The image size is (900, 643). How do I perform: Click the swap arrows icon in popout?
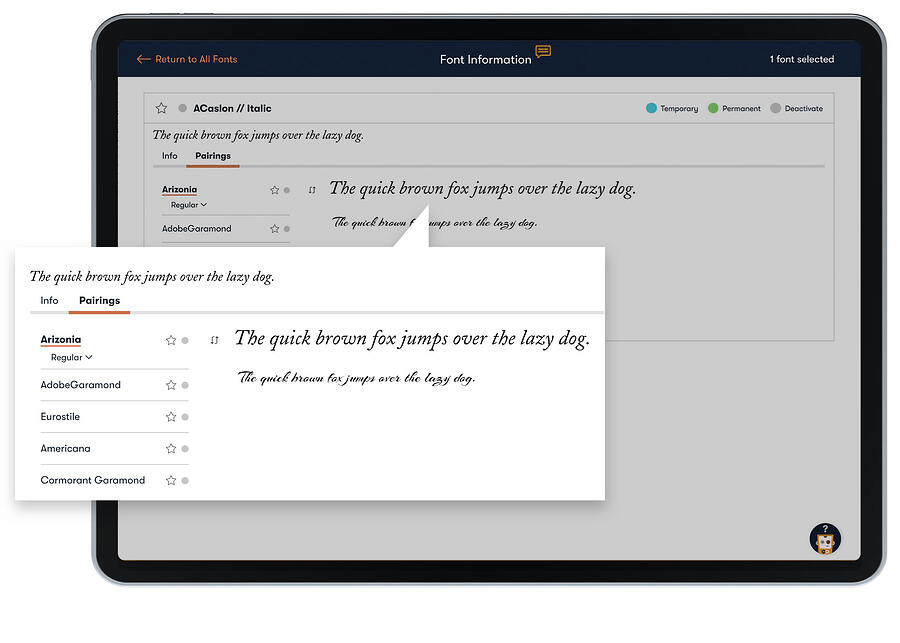215,340
